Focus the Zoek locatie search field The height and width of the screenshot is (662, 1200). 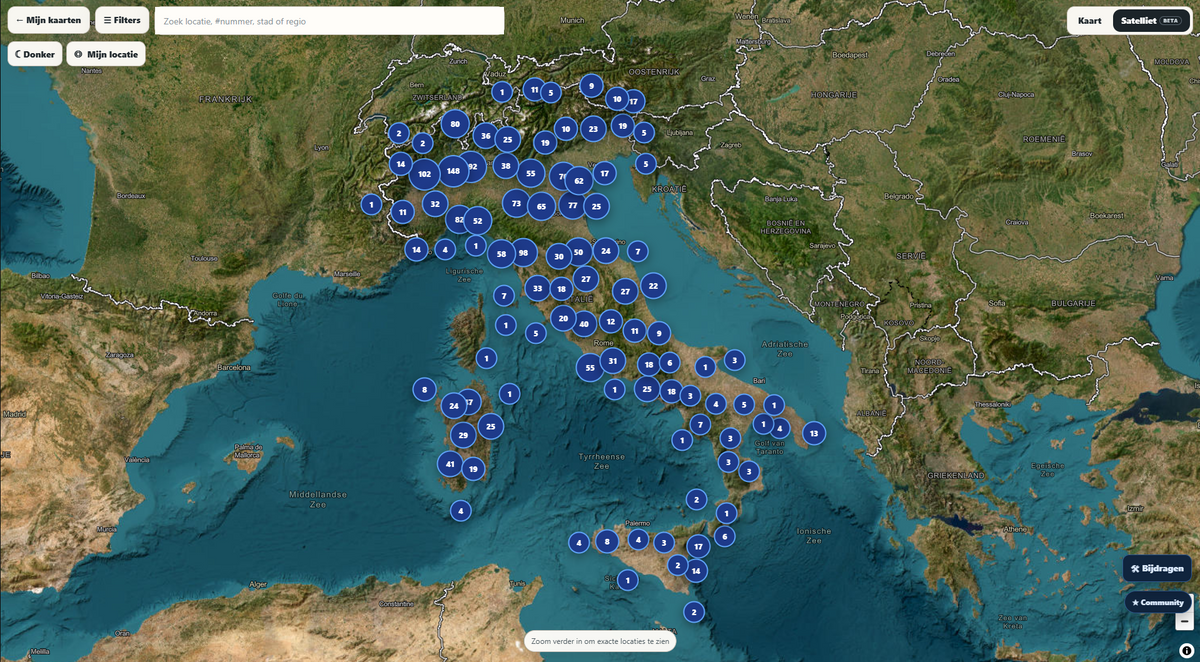329,20
